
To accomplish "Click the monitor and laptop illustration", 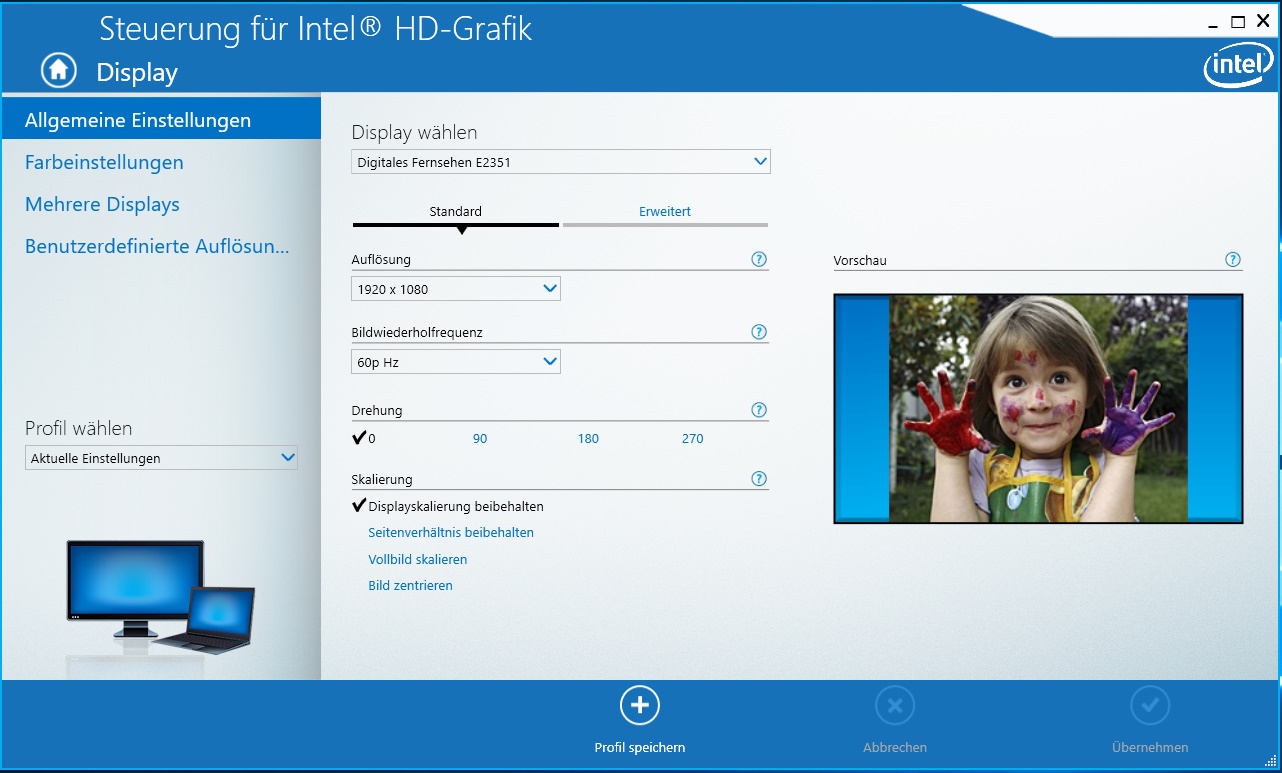I will pyautogui.click(x=161, y=598).
